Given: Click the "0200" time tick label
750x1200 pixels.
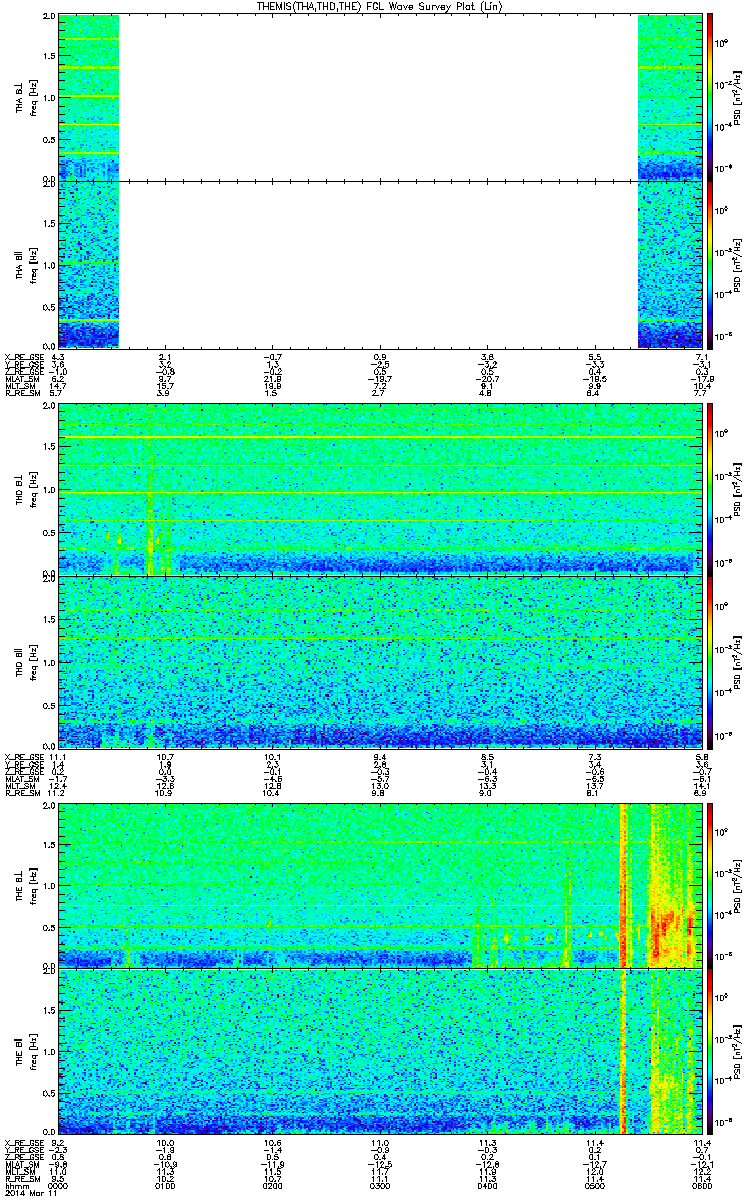Looking at the screenshot, I should [x=273, y=1186].
